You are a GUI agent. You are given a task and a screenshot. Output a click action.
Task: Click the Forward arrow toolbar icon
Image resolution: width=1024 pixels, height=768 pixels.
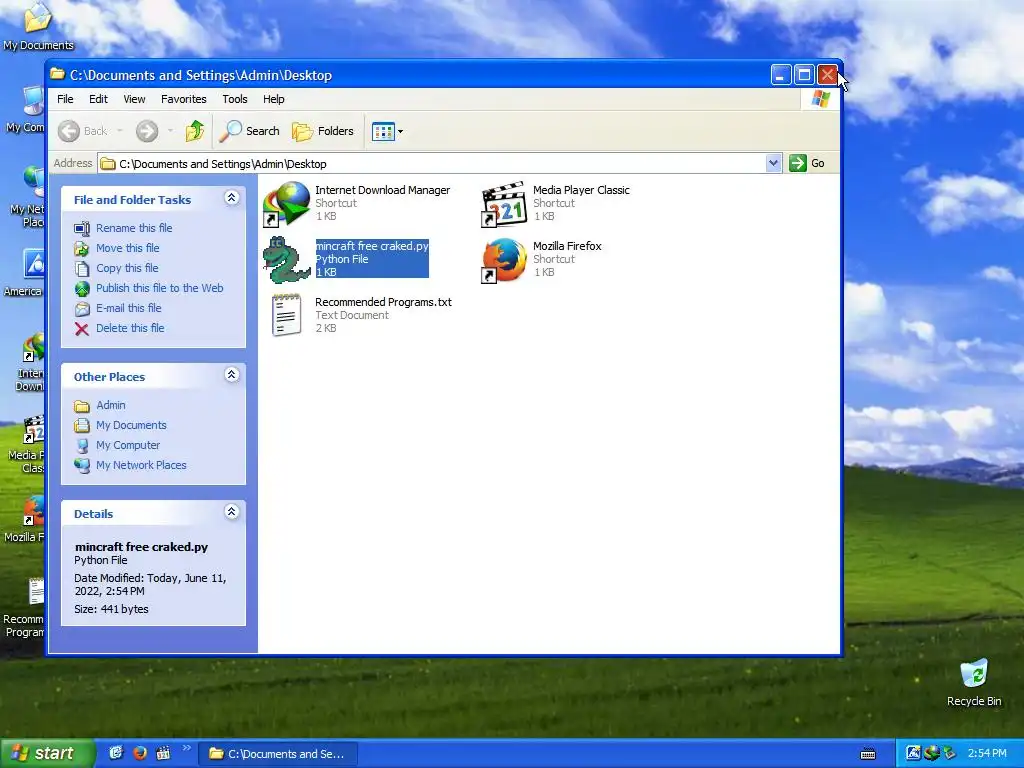(x=147, y=131)
